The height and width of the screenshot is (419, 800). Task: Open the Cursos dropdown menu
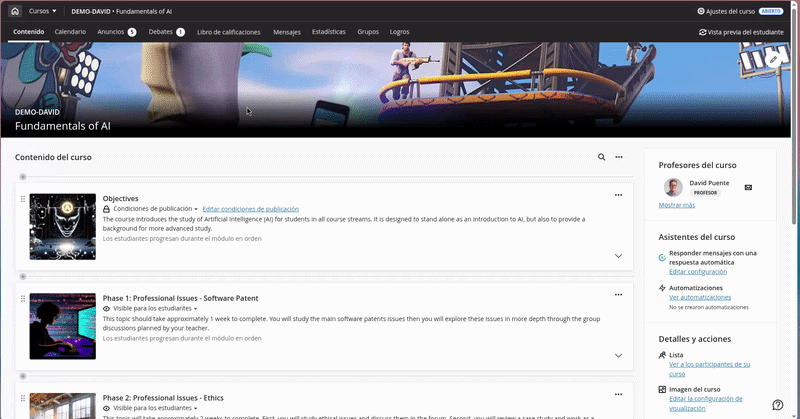point(42,11)
